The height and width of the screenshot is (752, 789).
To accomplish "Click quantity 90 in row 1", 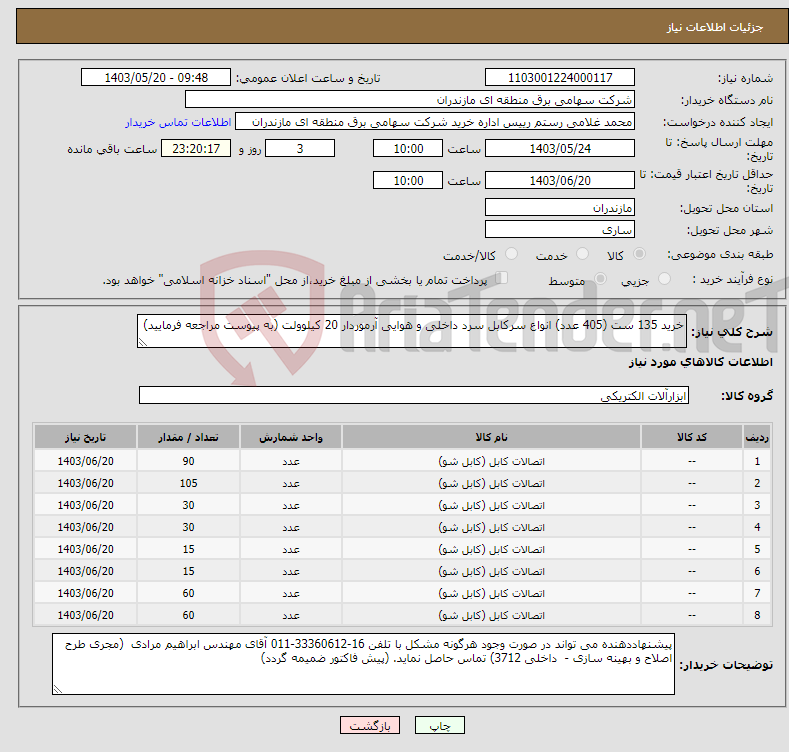I will (188, 461).
